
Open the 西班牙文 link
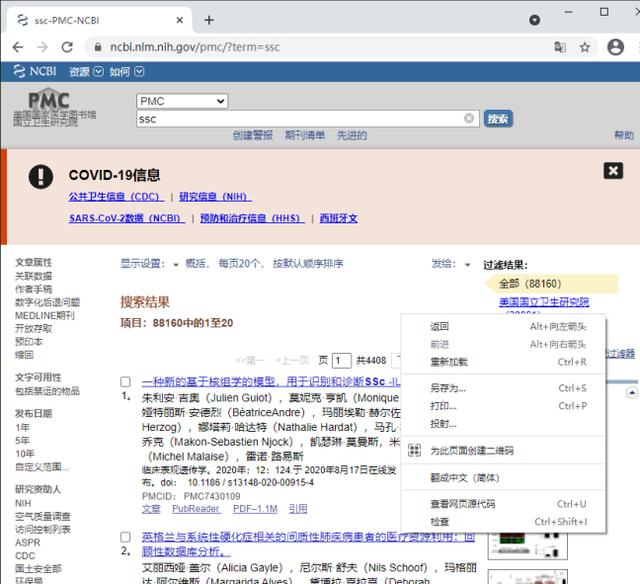click(338, 218)
